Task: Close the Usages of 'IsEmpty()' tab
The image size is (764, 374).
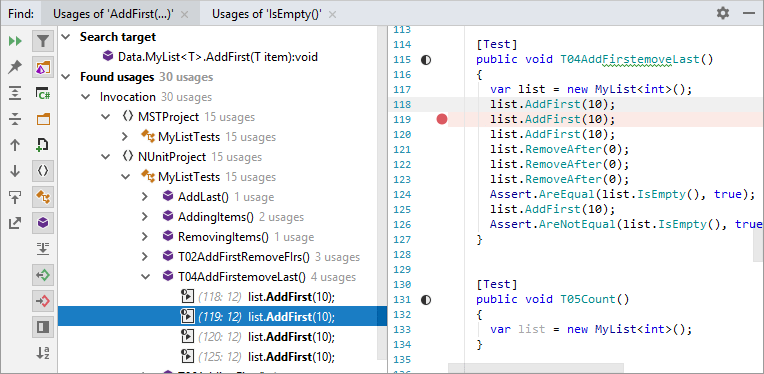Action: [332, 15]
